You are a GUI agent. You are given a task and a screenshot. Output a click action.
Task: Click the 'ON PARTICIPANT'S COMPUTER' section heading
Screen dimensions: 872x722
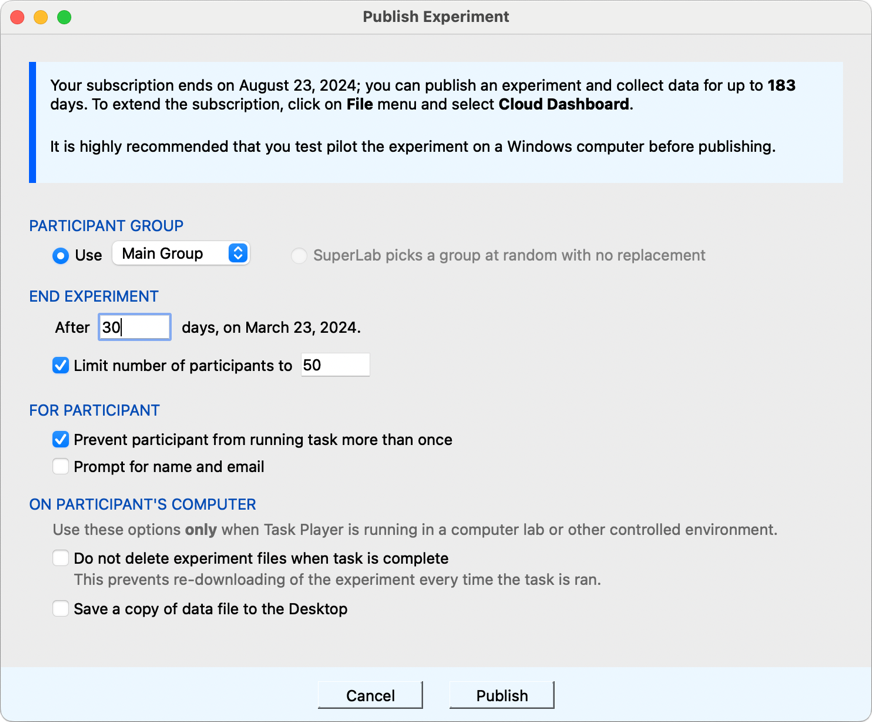click(142, 505)
